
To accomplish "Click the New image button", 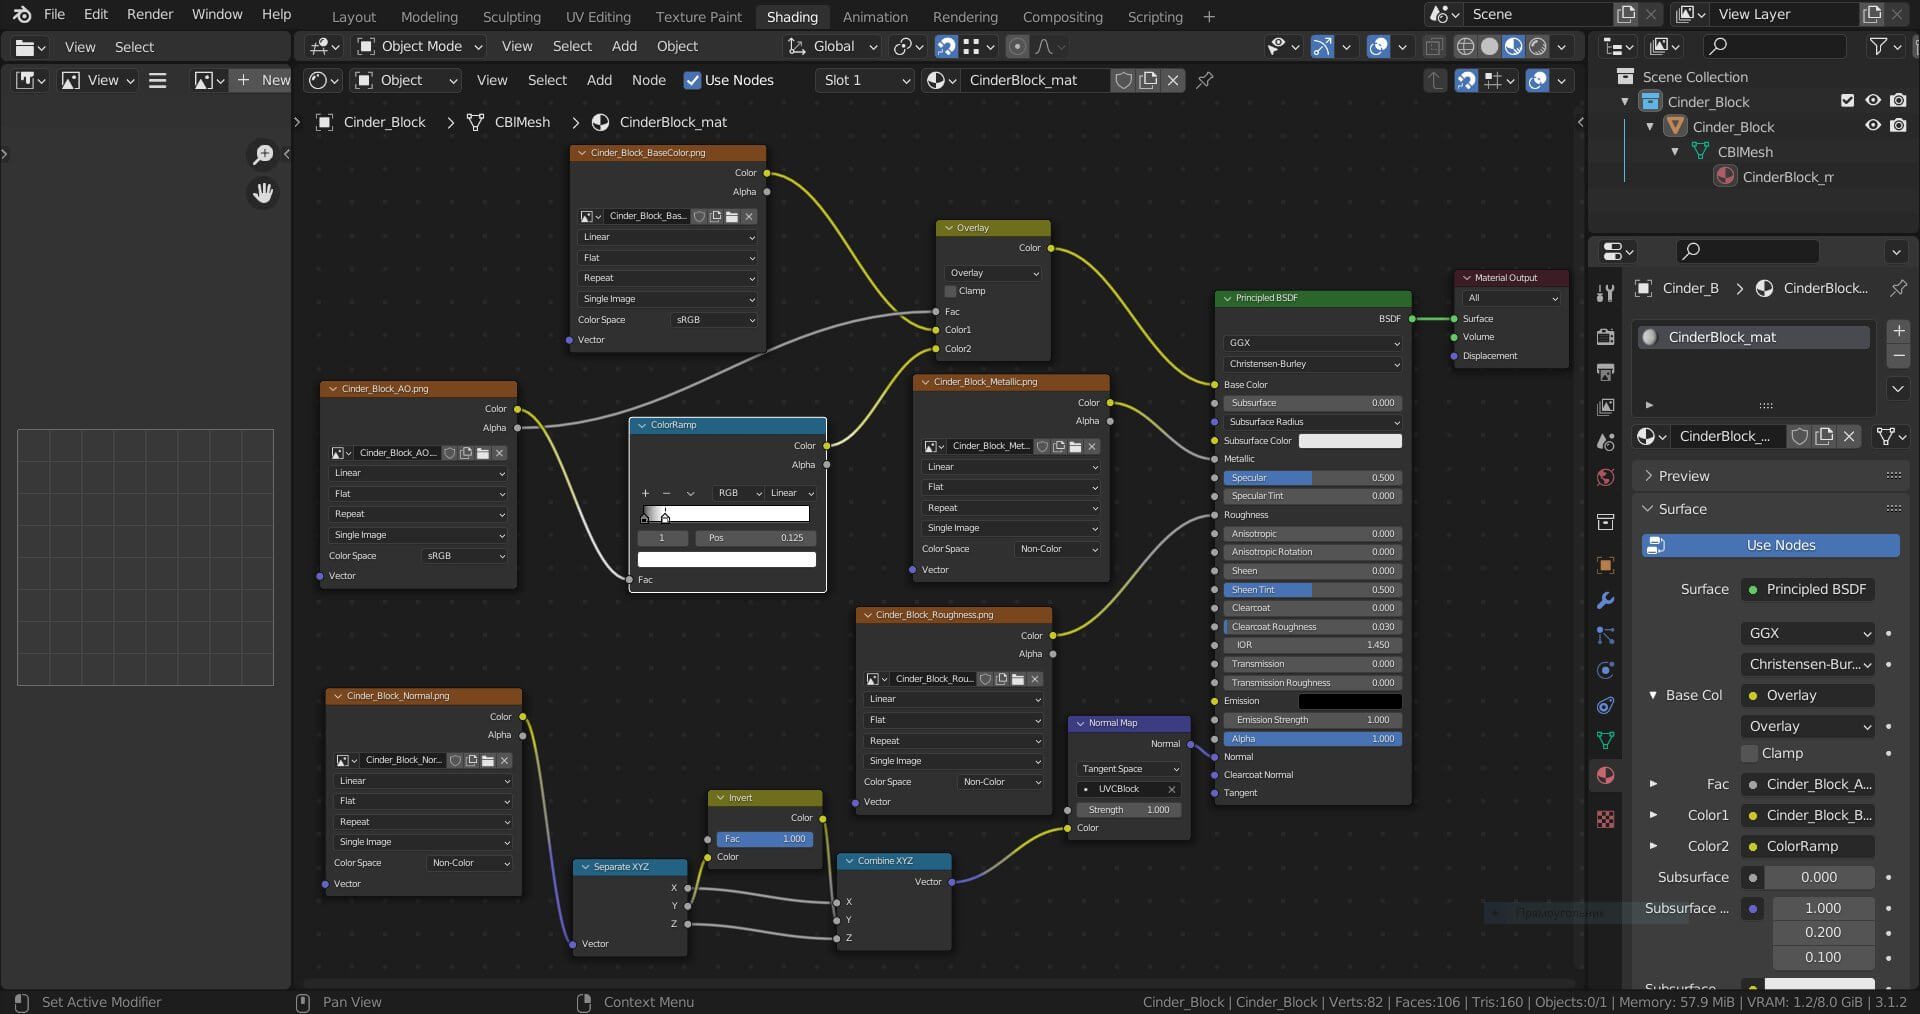I will coord(263,80).
